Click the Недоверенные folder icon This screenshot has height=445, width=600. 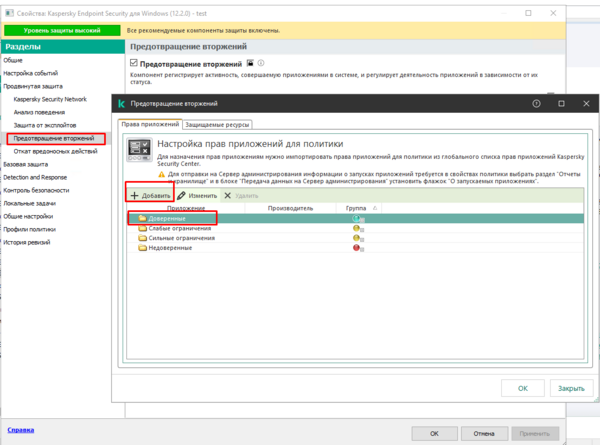[x=143, y=248]
